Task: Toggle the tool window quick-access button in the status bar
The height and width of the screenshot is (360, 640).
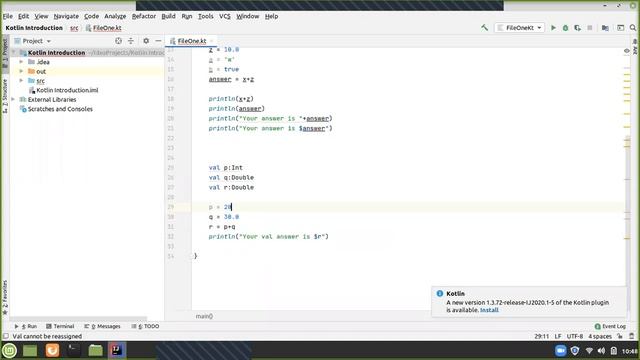Action: click(x=6, y=336)
